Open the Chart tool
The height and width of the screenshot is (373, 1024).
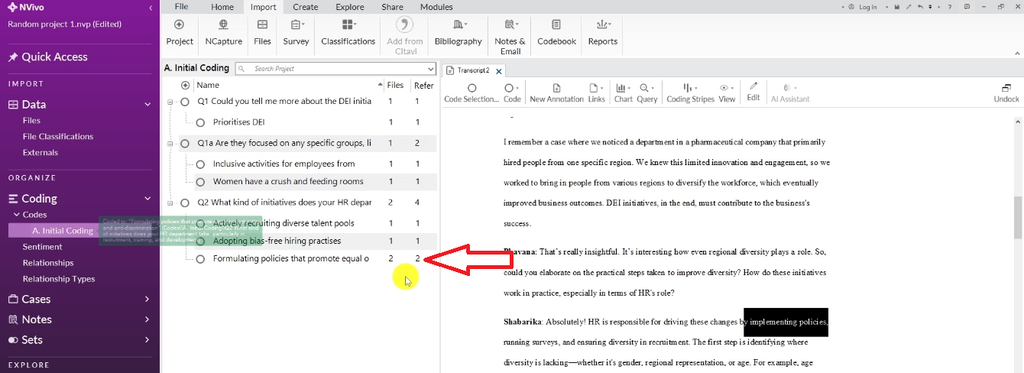[623, 93]
